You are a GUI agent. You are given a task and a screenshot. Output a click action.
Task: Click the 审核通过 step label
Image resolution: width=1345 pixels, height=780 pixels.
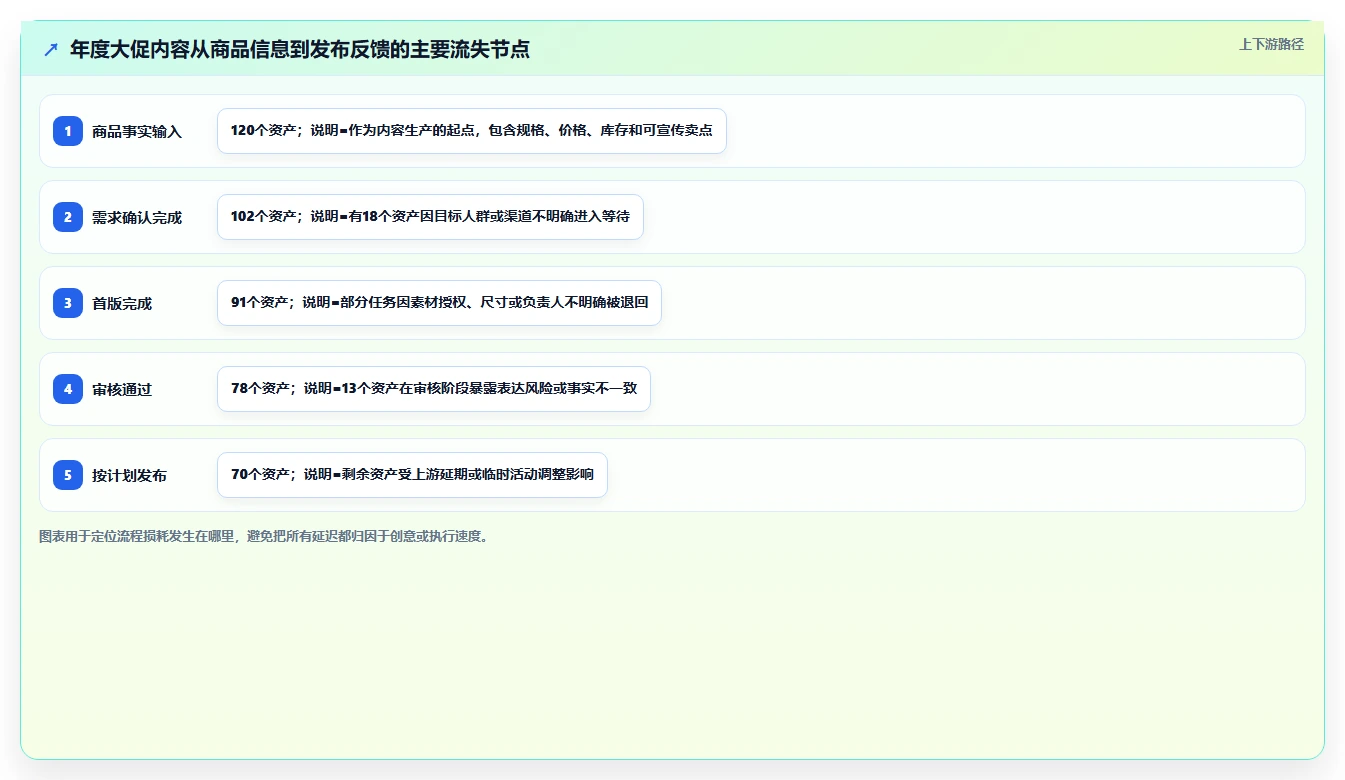pyautogui.click(x=122, y=389)
